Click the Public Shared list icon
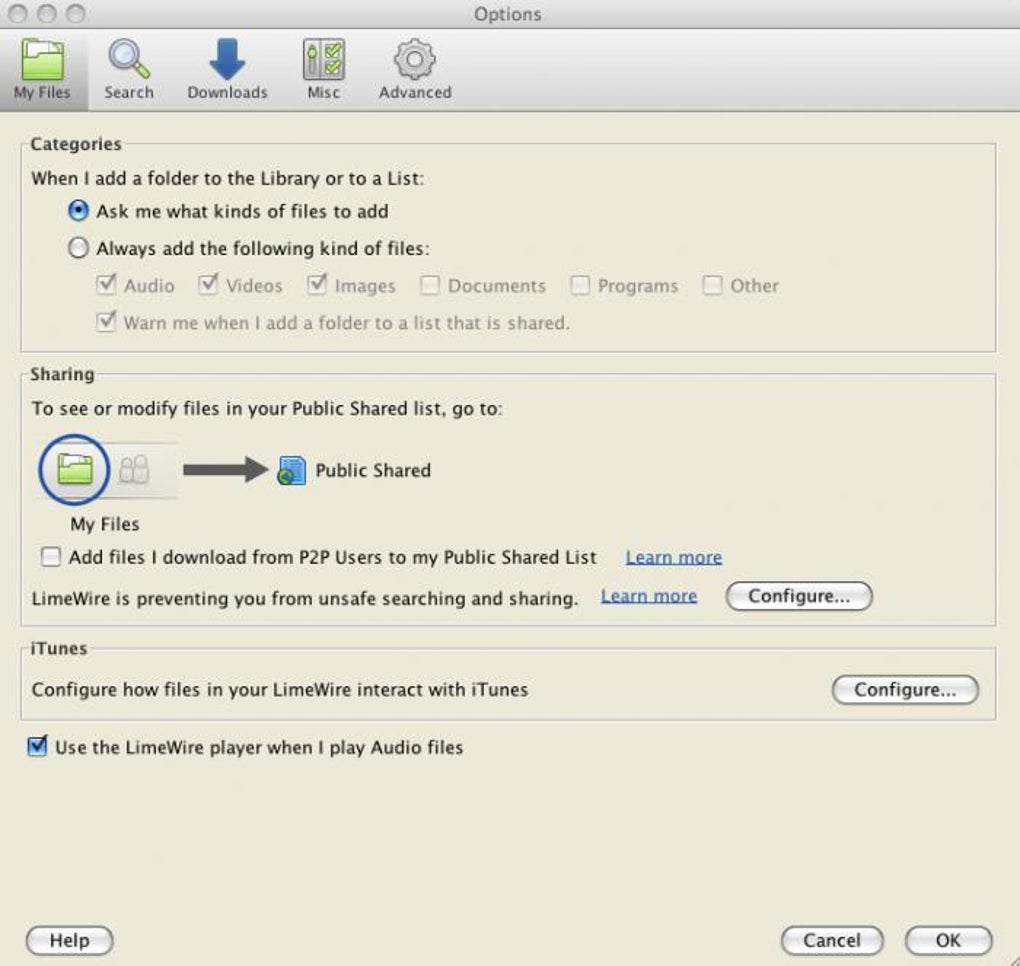 coord(291,470)
